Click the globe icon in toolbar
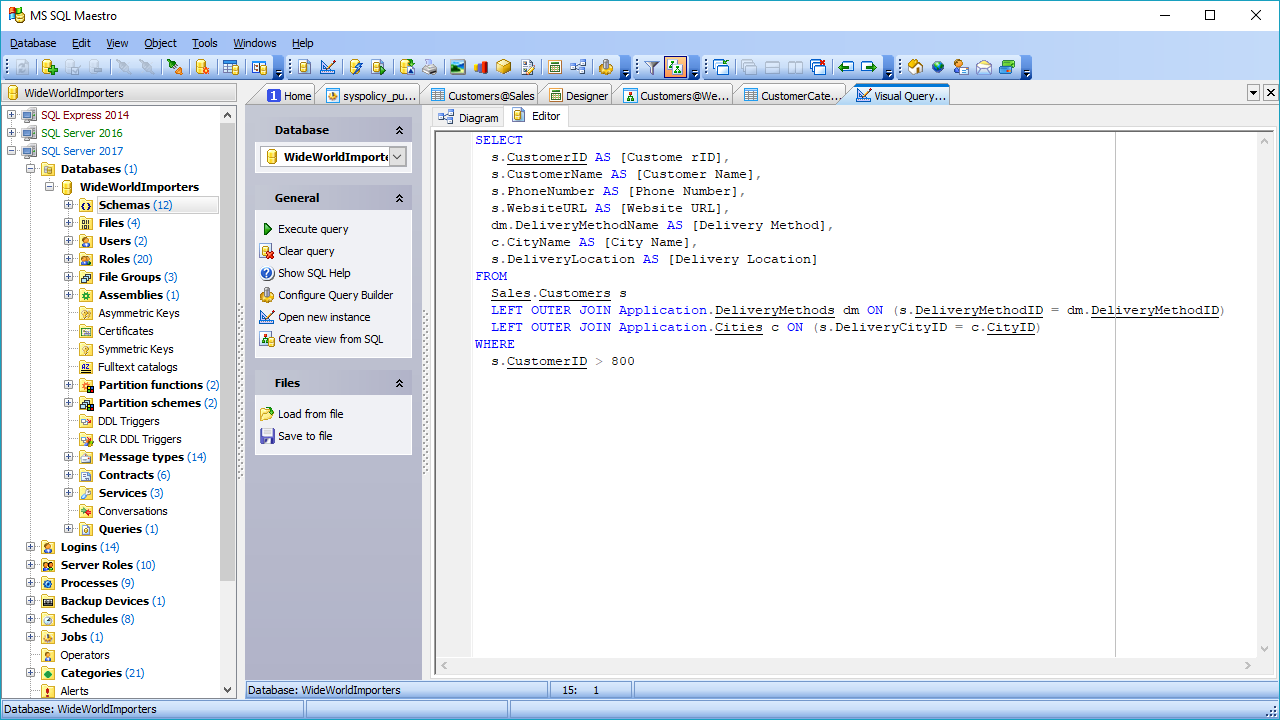The width and height of the screenshot is (1280, 720). tap(938, 67)
